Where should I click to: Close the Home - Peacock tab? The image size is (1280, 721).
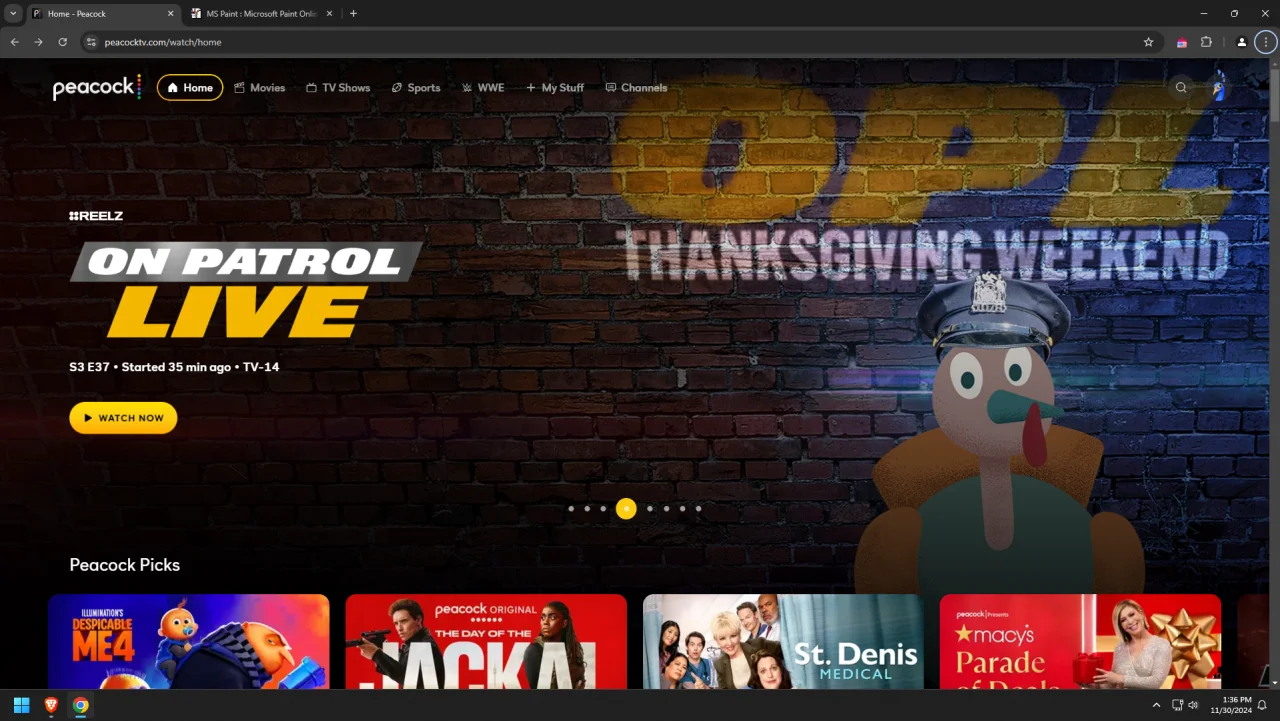pos(170,14)
